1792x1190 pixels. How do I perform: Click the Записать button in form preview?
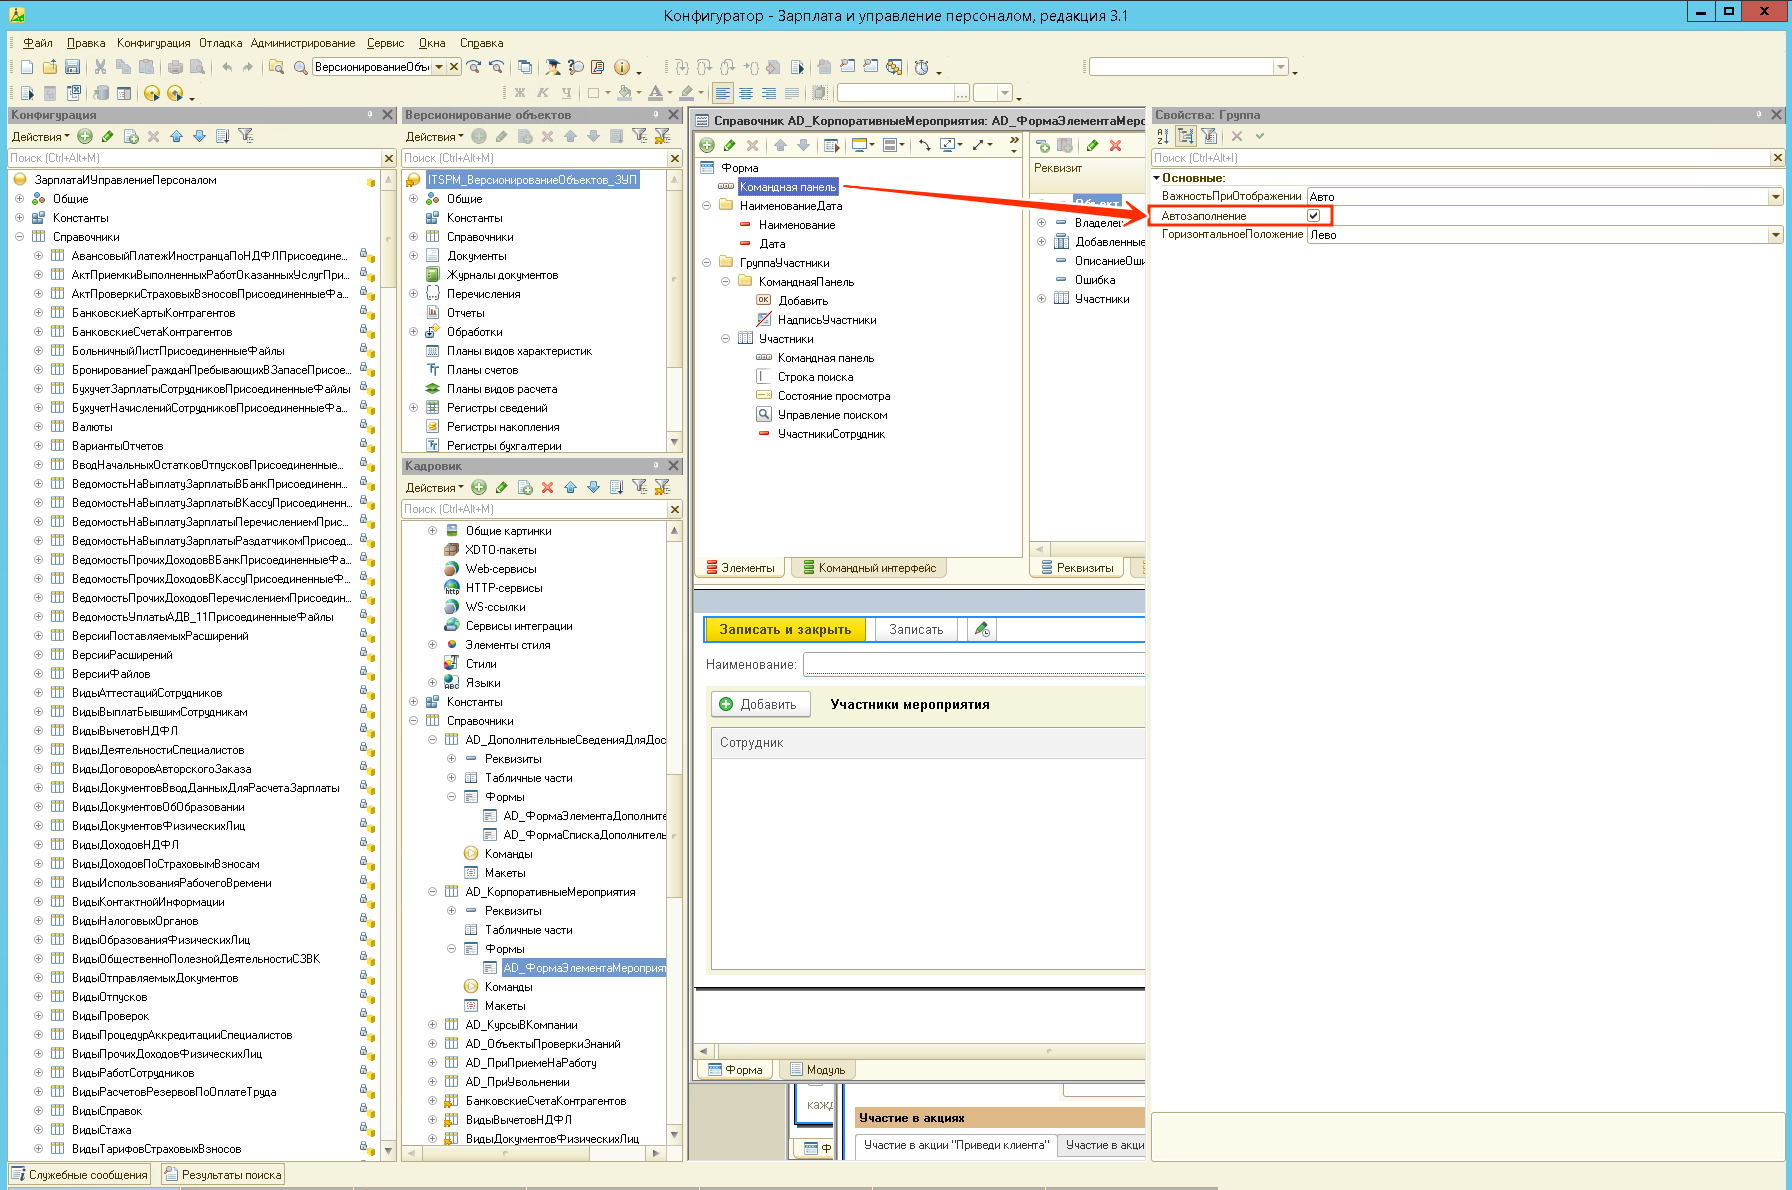916,629
